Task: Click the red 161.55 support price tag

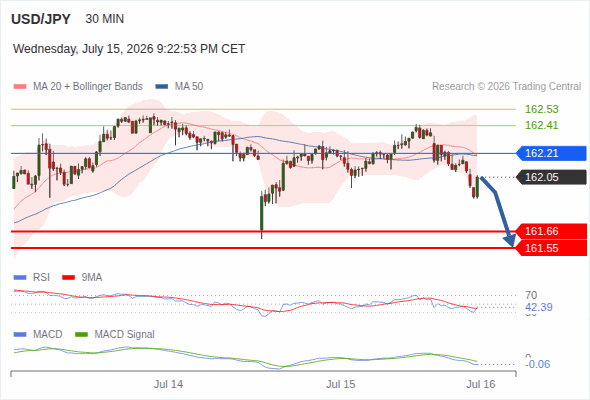Action: (x=551, y=248)
